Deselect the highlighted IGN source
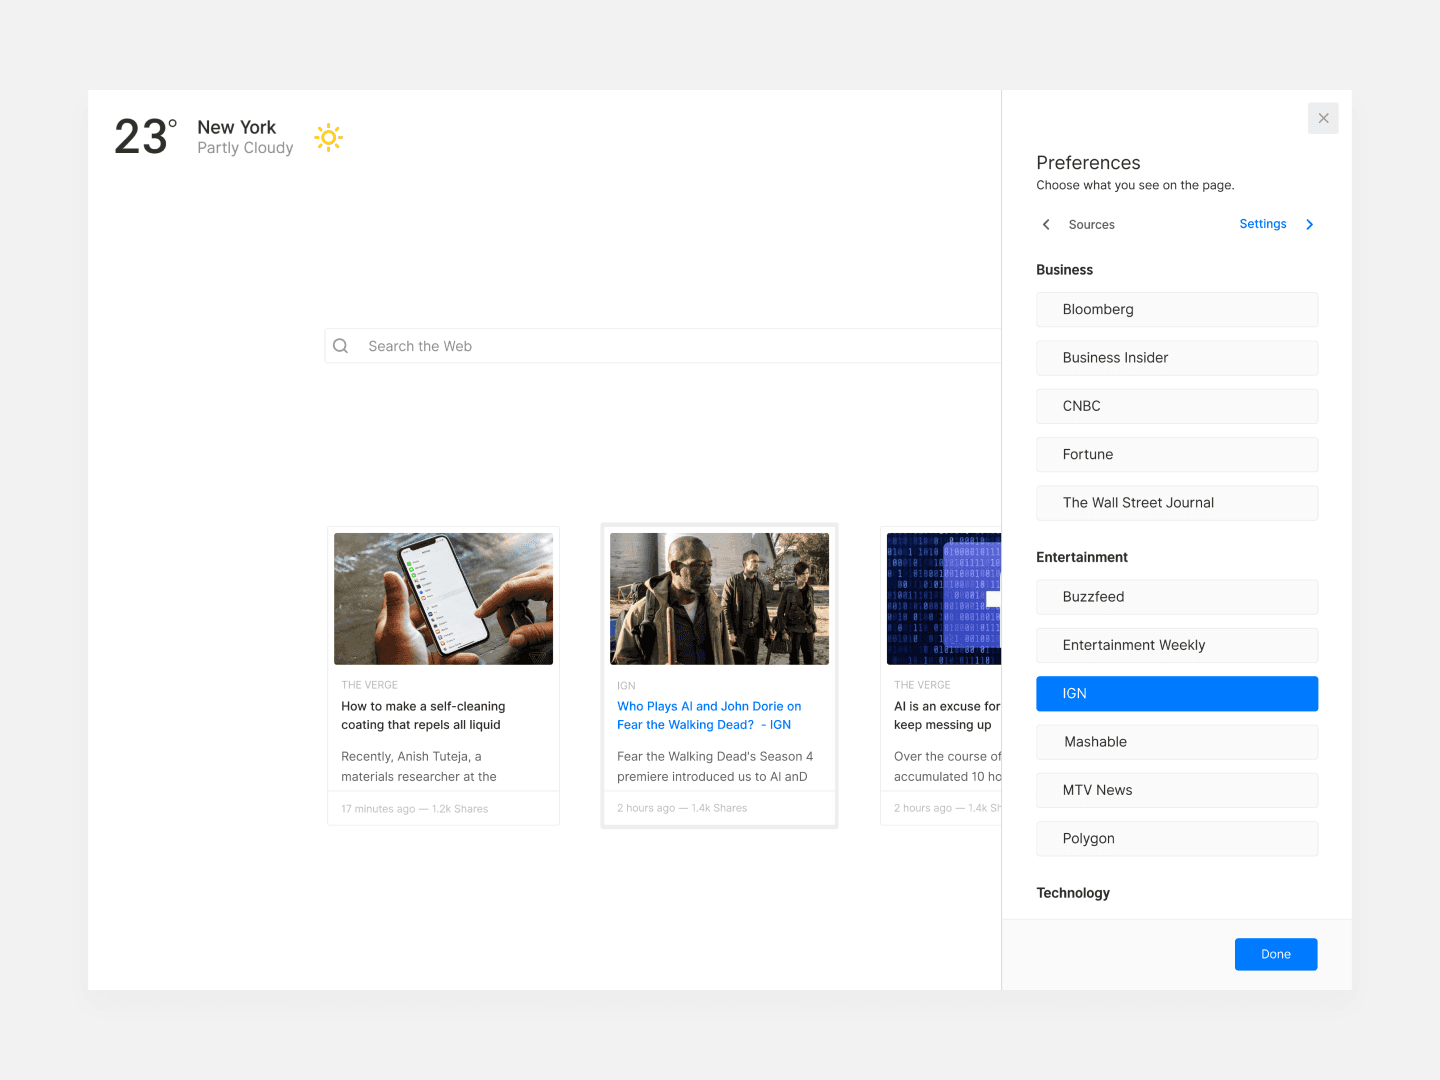This screenshot has height=1080, width=1440. [1176, 694]
